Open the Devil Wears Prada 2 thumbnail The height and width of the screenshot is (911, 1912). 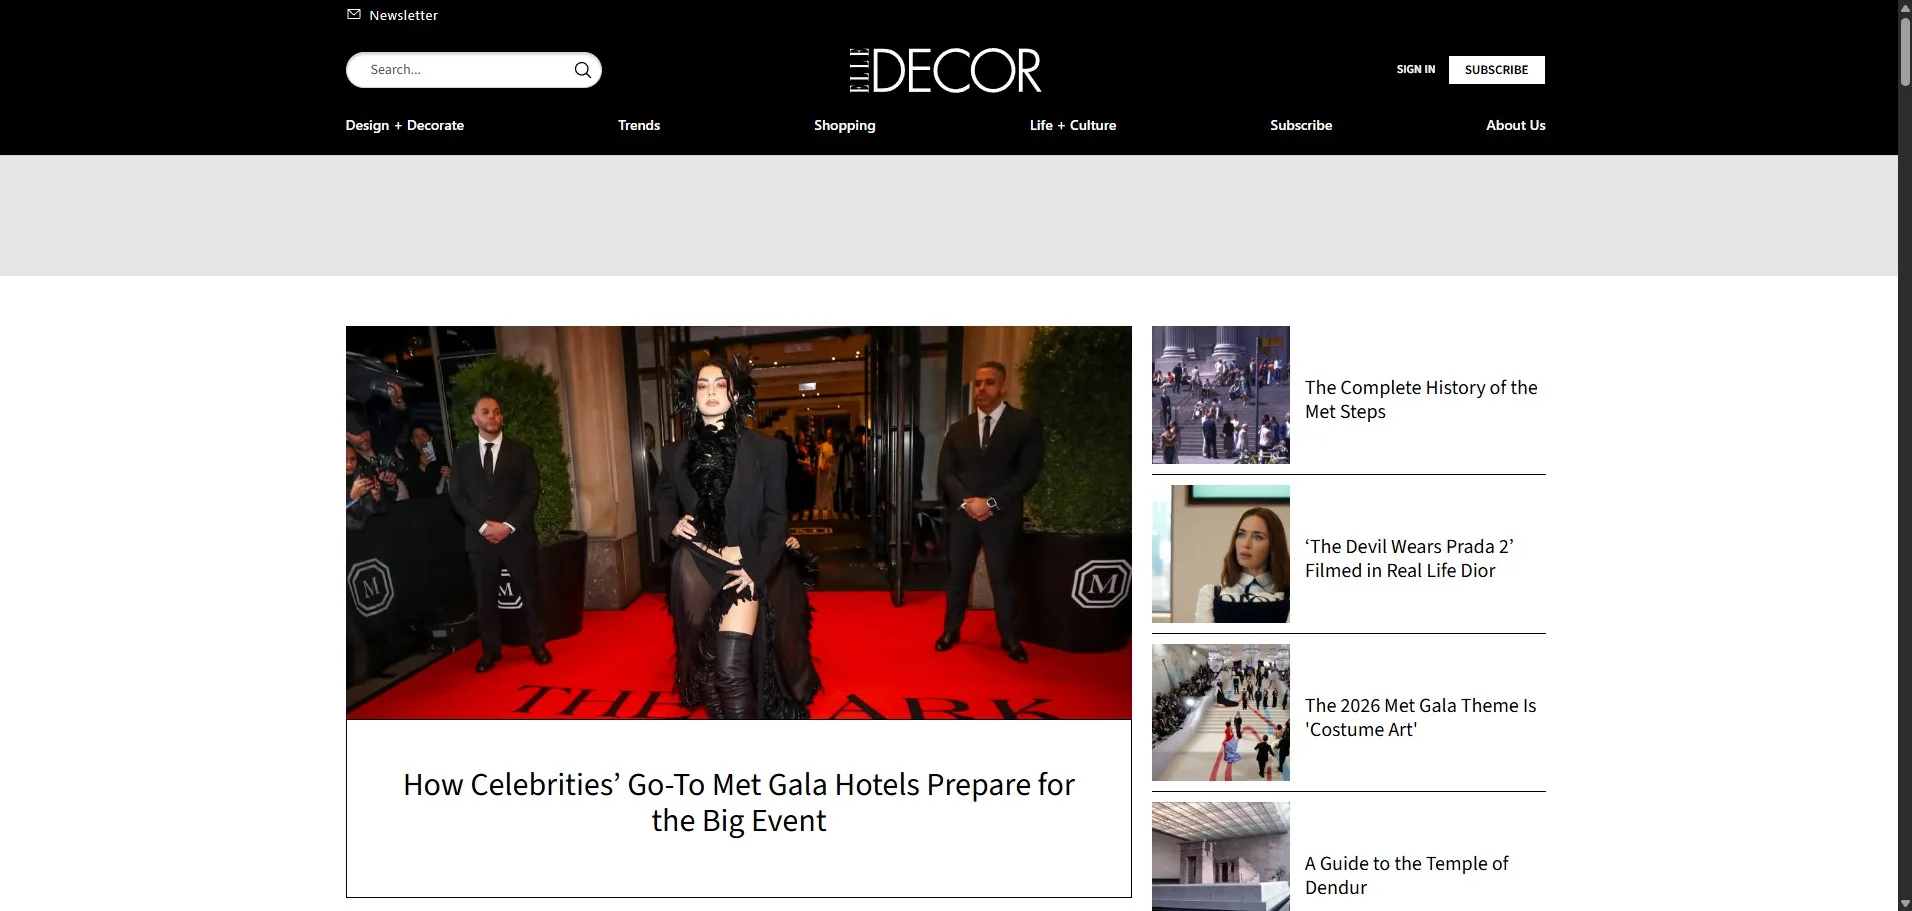[x=1221, y=554]
